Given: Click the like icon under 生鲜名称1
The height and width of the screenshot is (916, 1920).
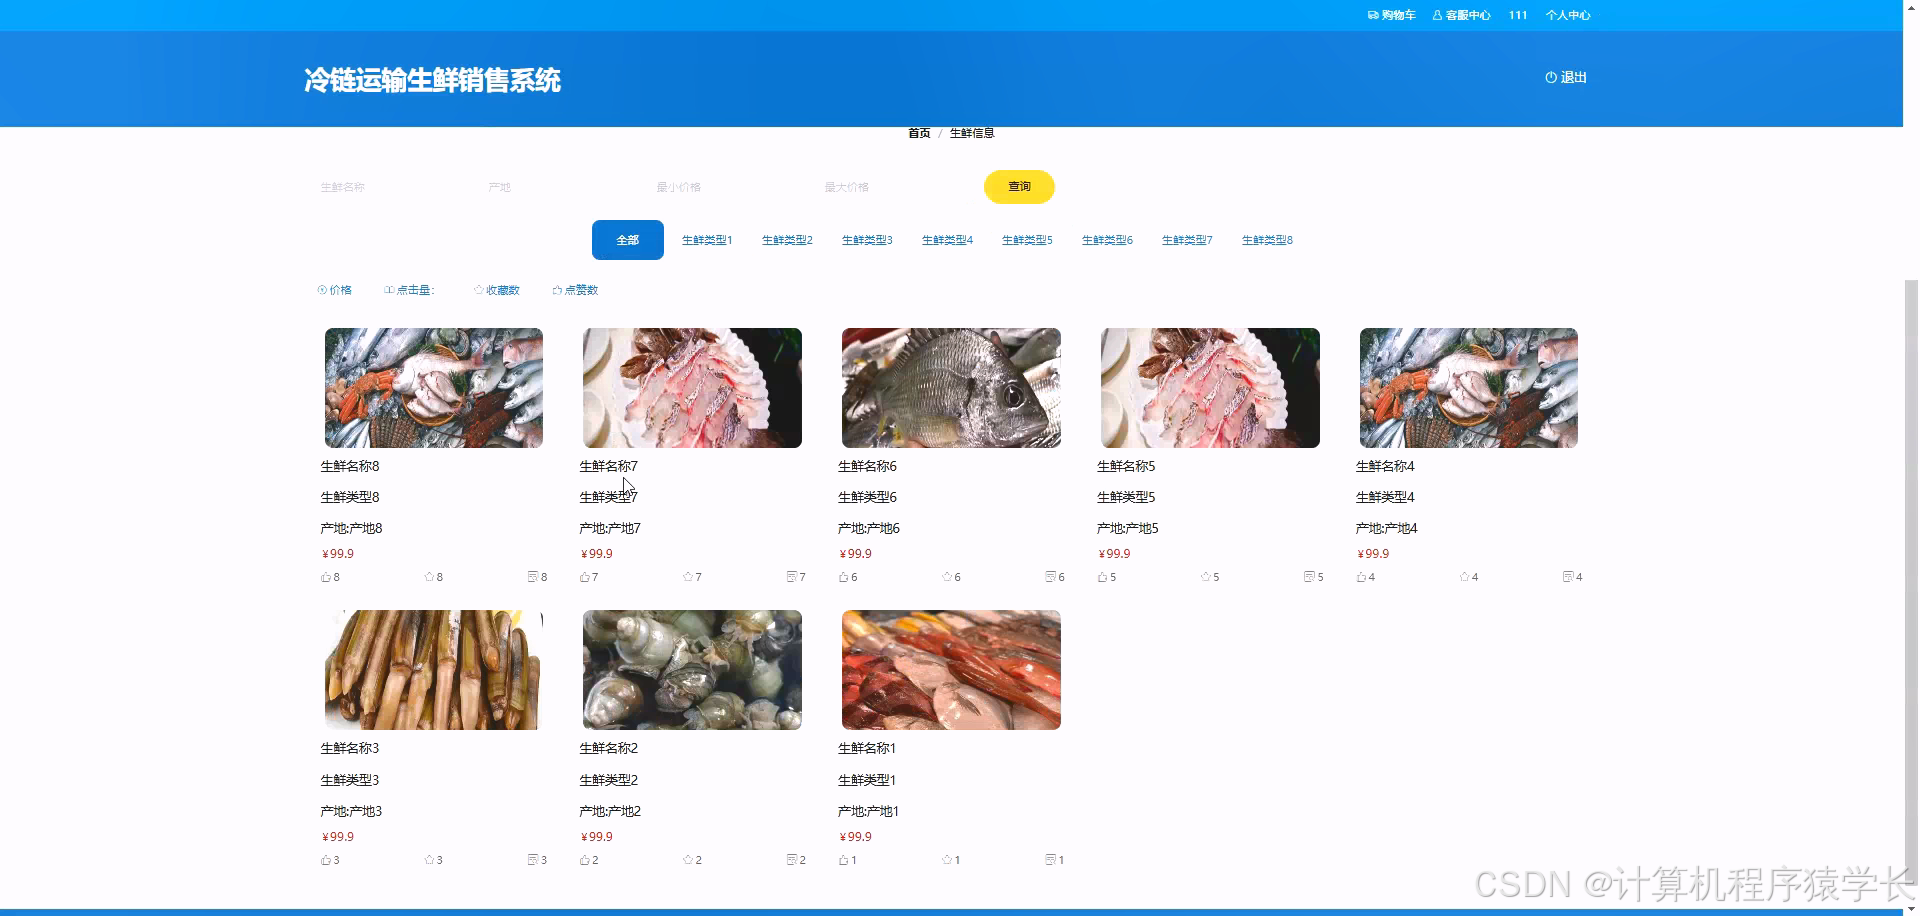Looking at the screenshot, I should click(842, 859).
